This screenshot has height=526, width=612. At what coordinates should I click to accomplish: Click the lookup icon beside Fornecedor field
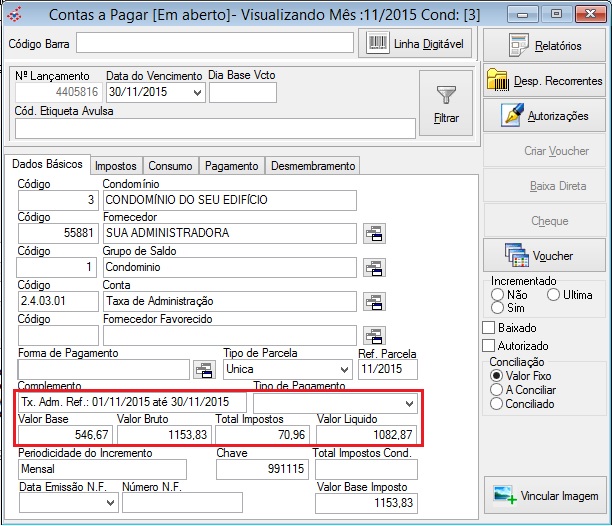(374, 234)
